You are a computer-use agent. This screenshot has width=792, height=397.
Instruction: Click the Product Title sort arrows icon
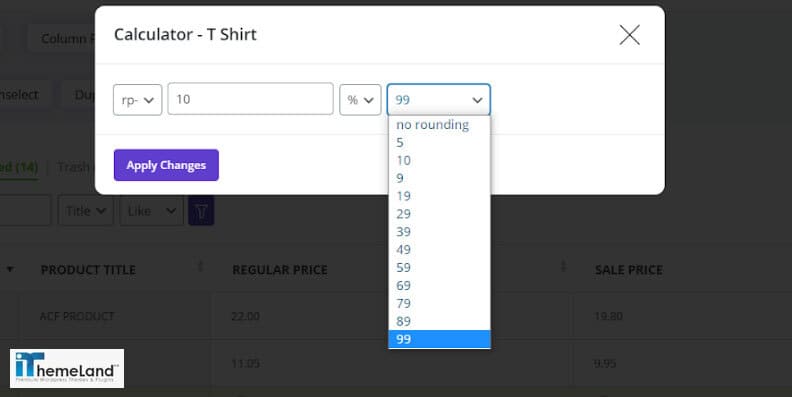coord(200,266)
